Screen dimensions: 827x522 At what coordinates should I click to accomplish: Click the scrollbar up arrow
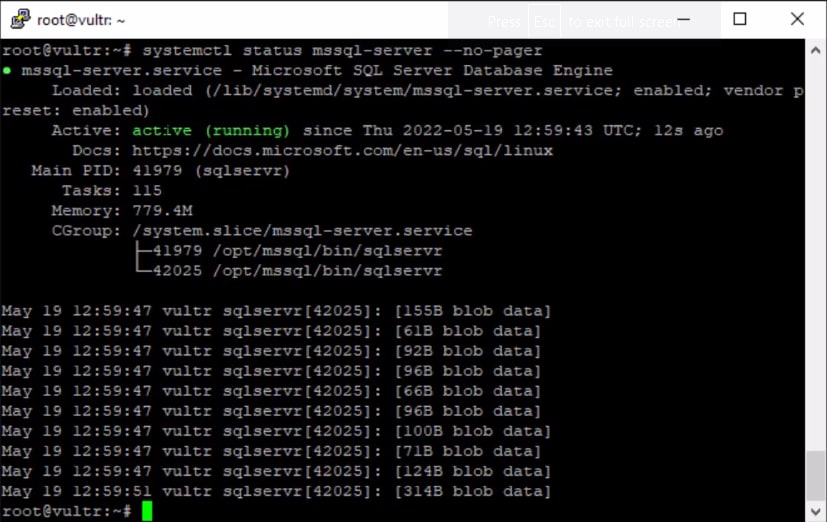[815, 51]
